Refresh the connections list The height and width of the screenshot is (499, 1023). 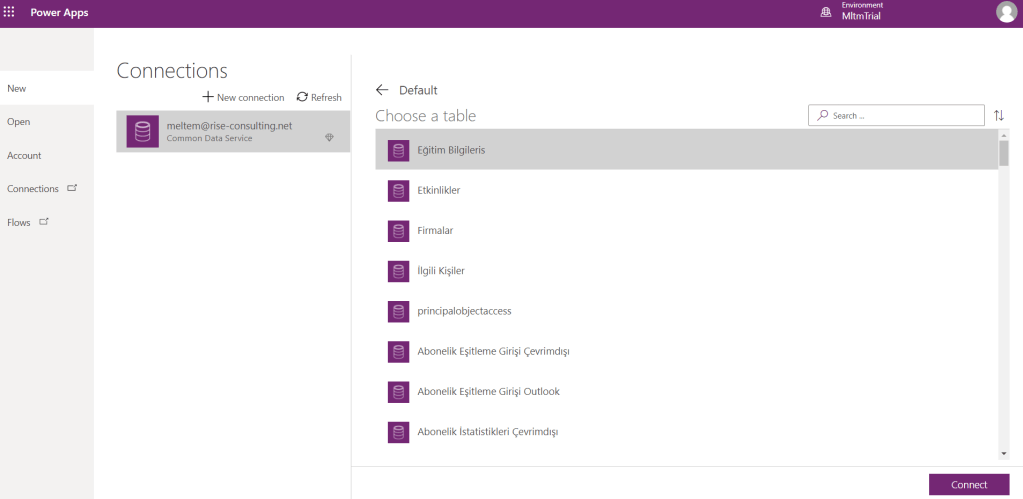[x=319, y=97]
